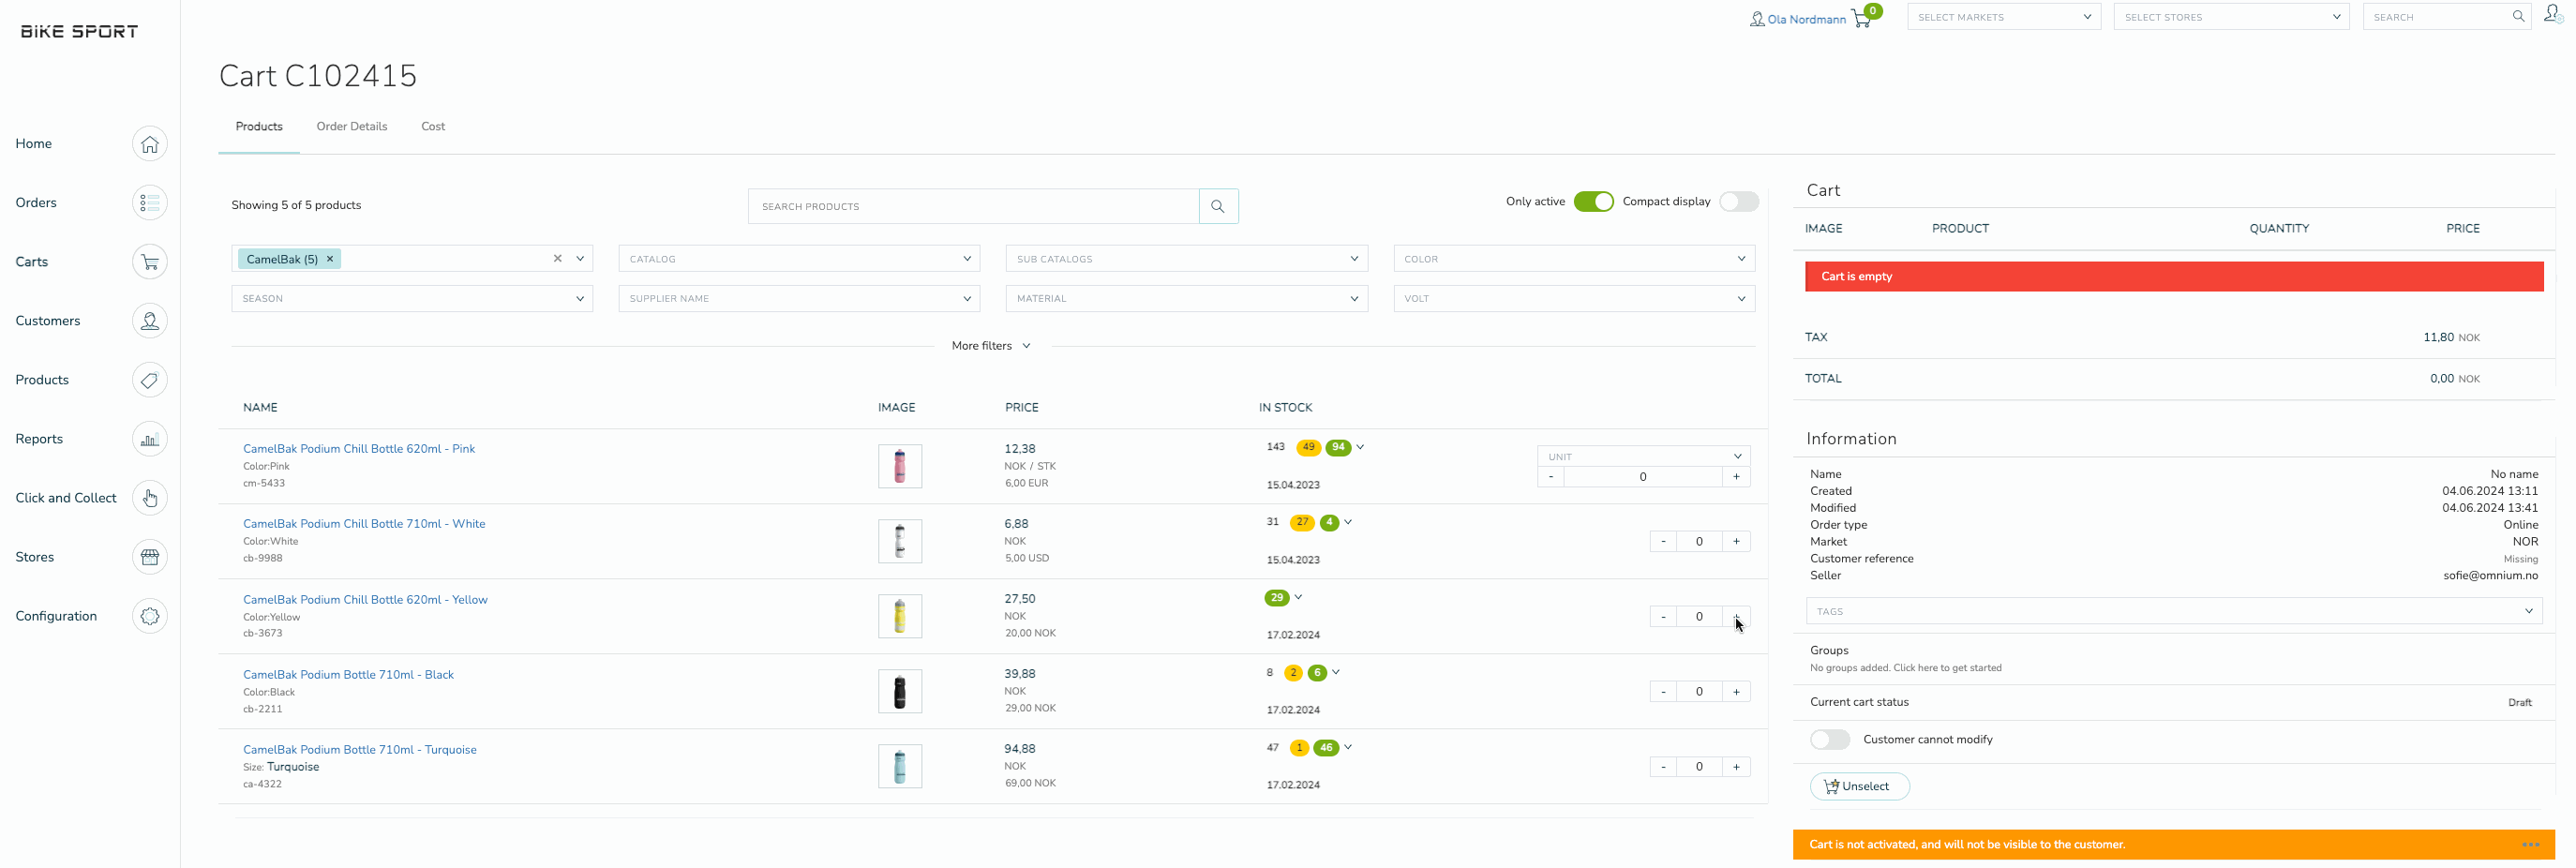Open the Sub Catalogs filter dropdown
This screenshot has height=868, width=2576.
point(1186,259)
